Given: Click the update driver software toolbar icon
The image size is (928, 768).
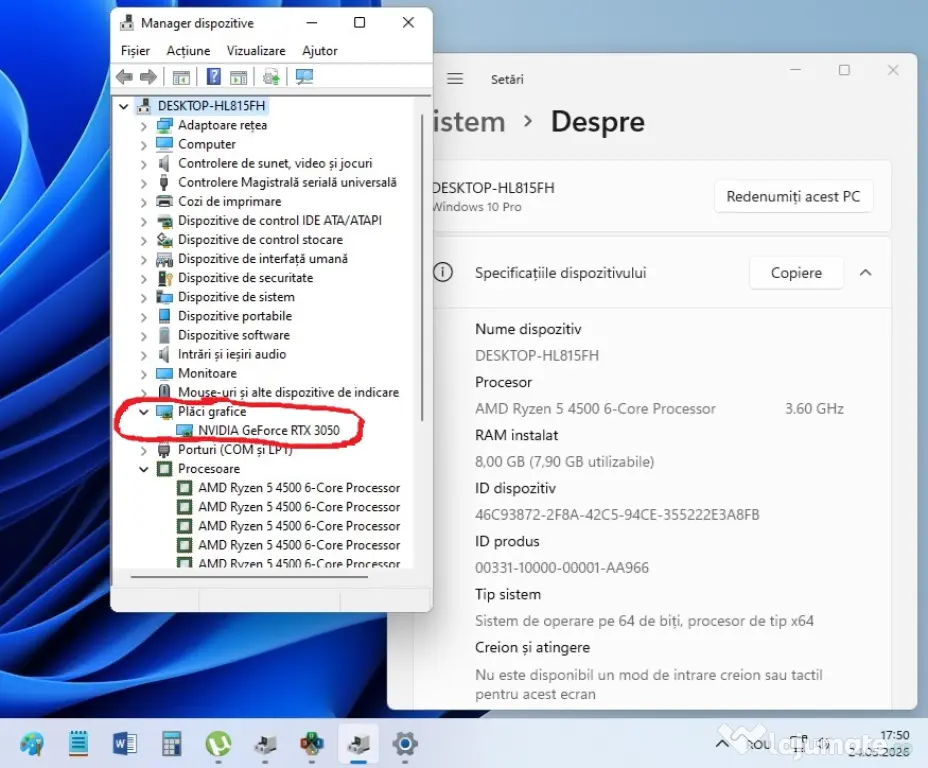Looking at the screenshot, I should [x=271, y=76].
